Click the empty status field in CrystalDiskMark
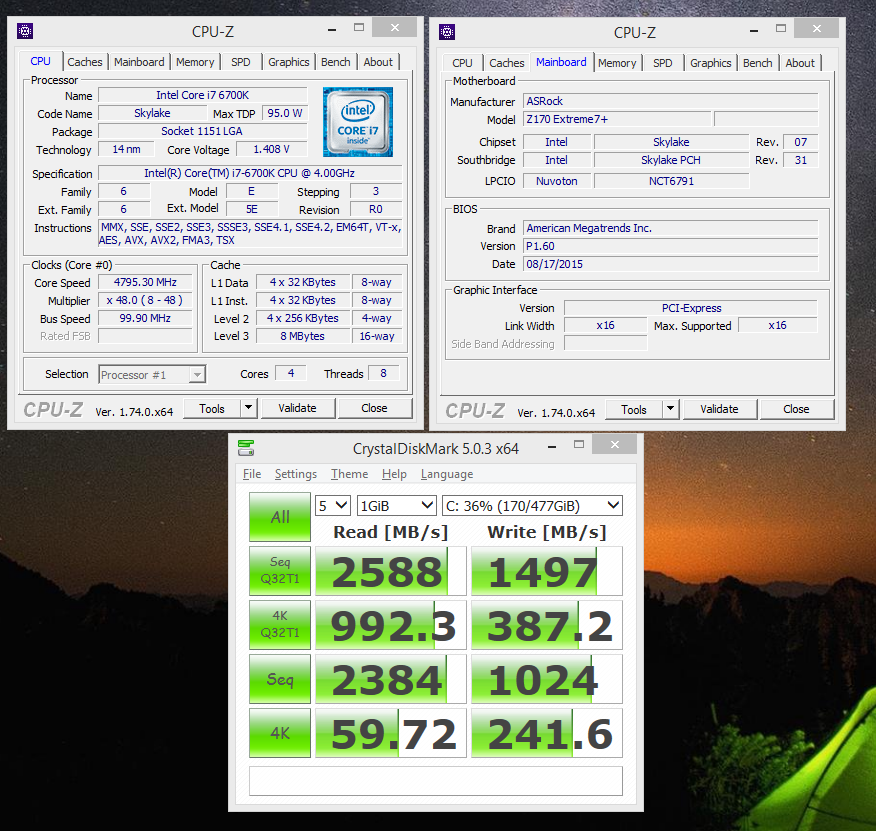 (x=436, y=781)
